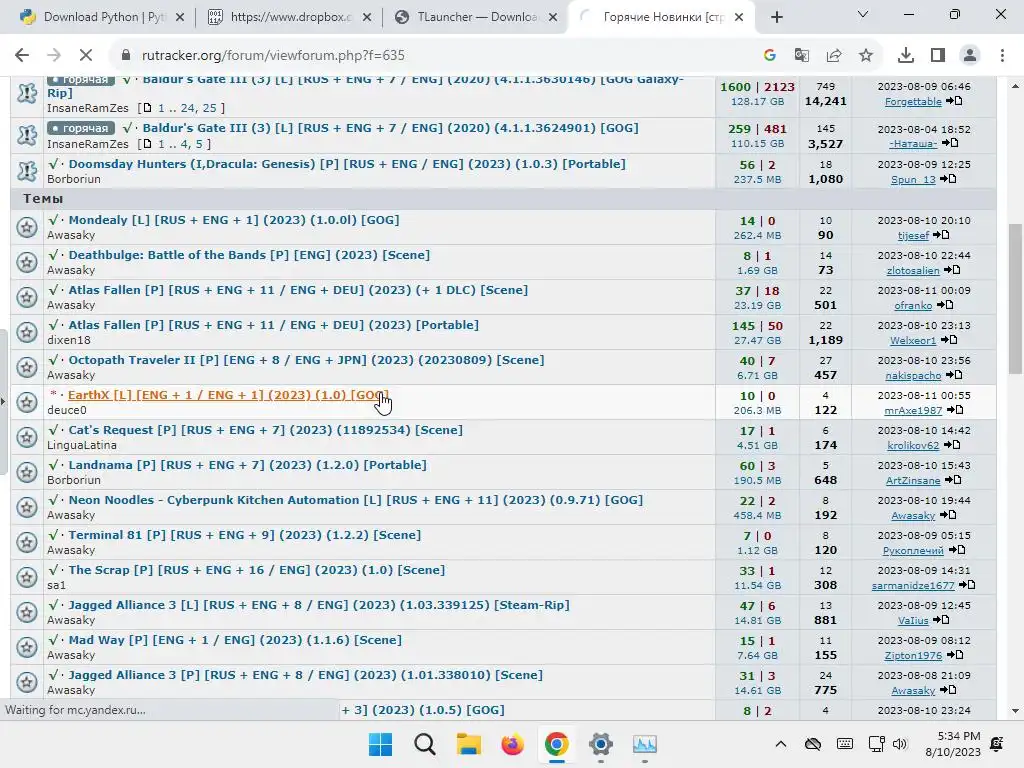Open Chrome downloads
Screen dimensions: 1024x768
click(906, 56)
